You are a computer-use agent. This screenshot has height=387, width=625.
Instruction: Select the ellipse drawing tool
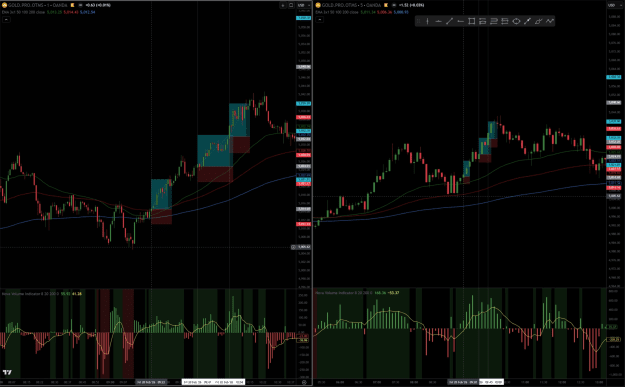(516, 22)
